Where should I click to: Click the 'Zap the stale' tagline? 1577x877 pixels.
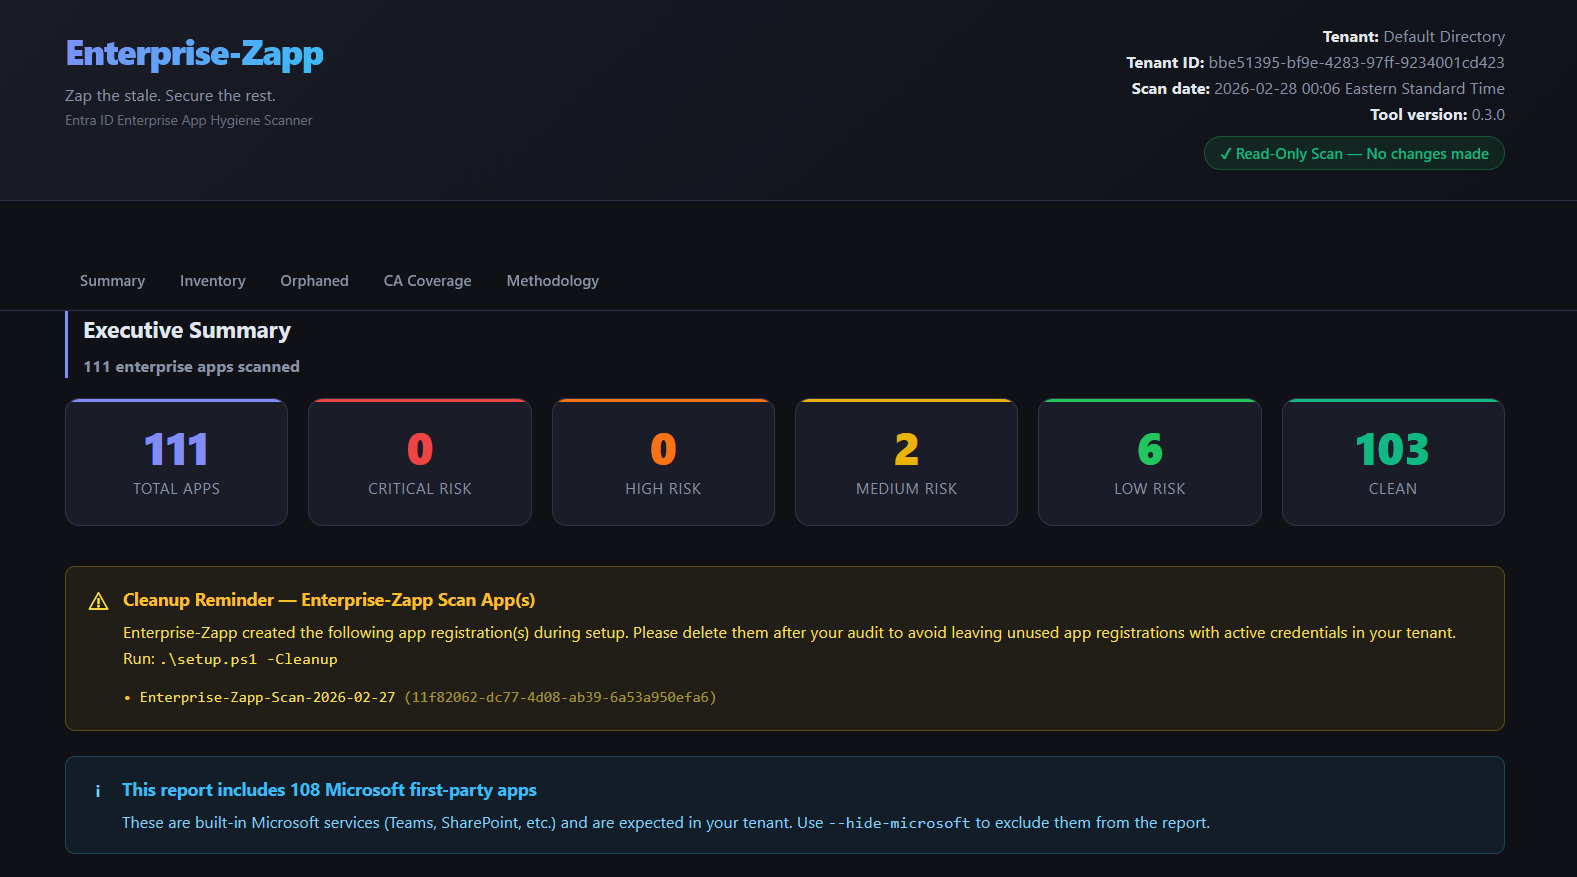[x=170, y=96]
